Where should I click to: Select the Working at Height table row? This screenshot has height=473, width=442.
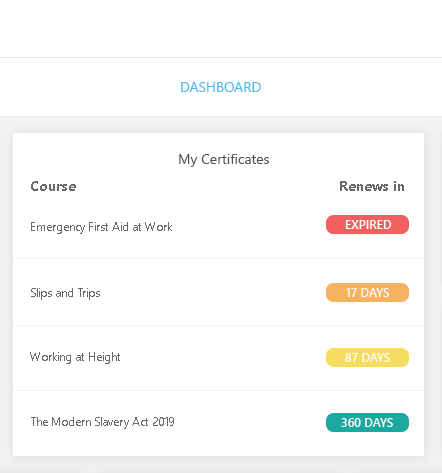point(219,358)
